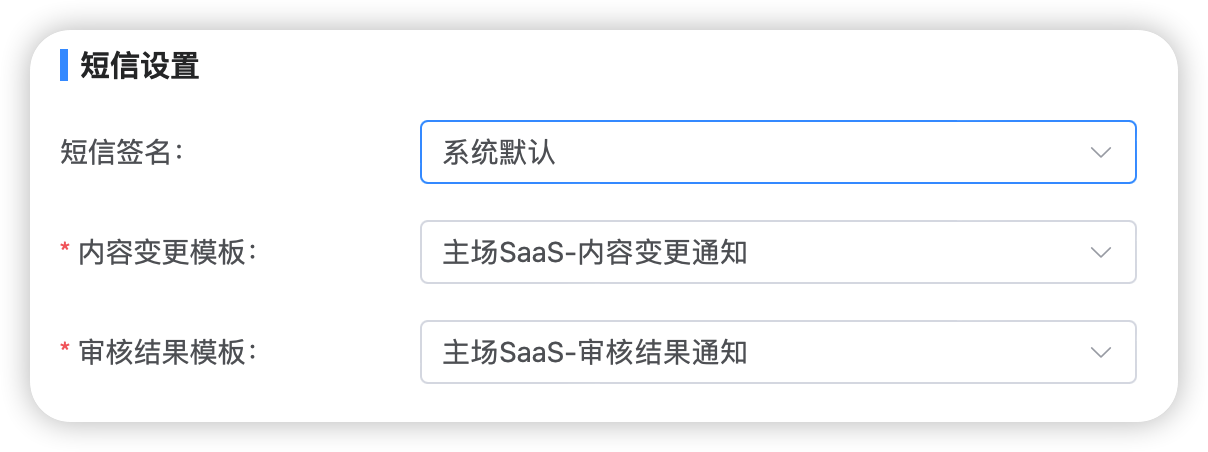Click the blue bar beside 短信设置
This screenshot has height=452, width=1208.
pos(64,66)
